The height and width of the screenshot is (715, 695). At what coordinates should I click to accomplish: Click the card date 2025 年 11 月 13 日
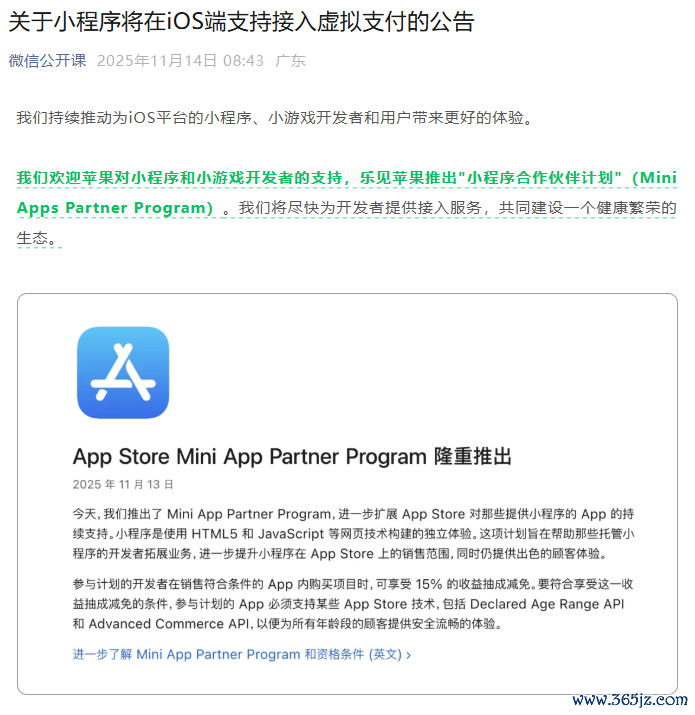point(123,484)
